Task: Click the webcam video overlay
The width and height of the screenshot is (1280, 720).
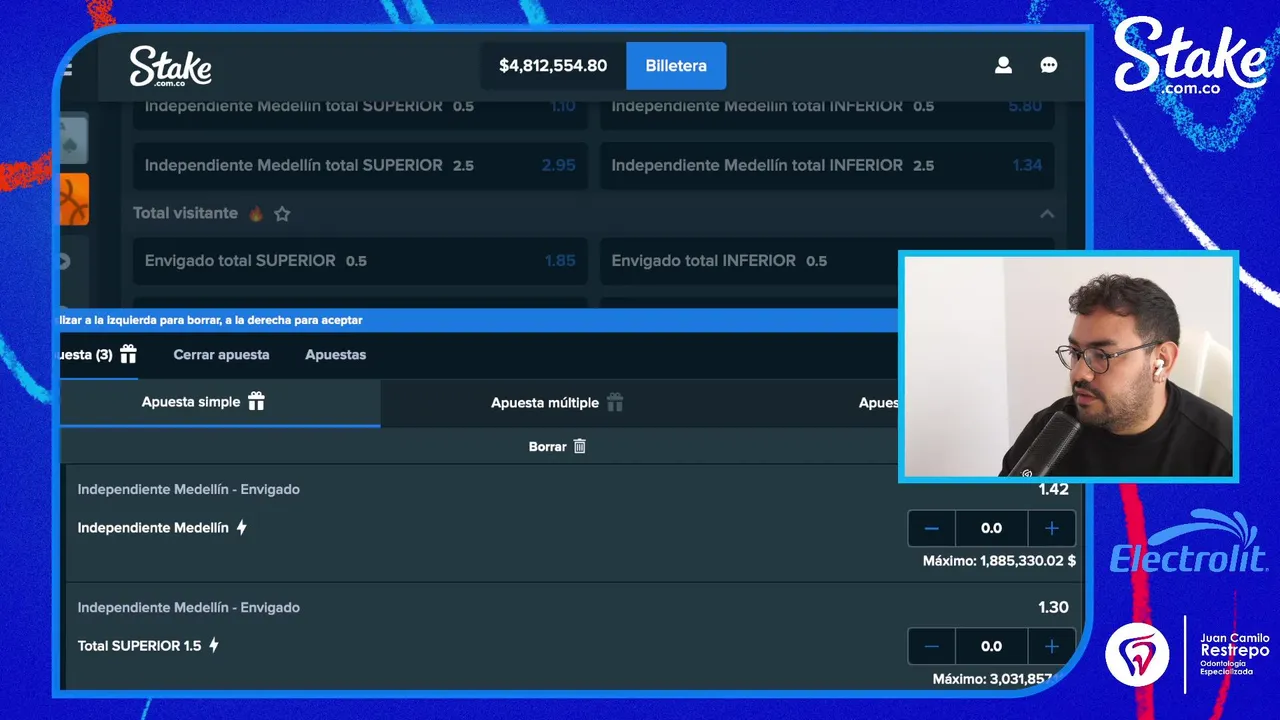Action: pyautogui.click(x=1068, y=366)
